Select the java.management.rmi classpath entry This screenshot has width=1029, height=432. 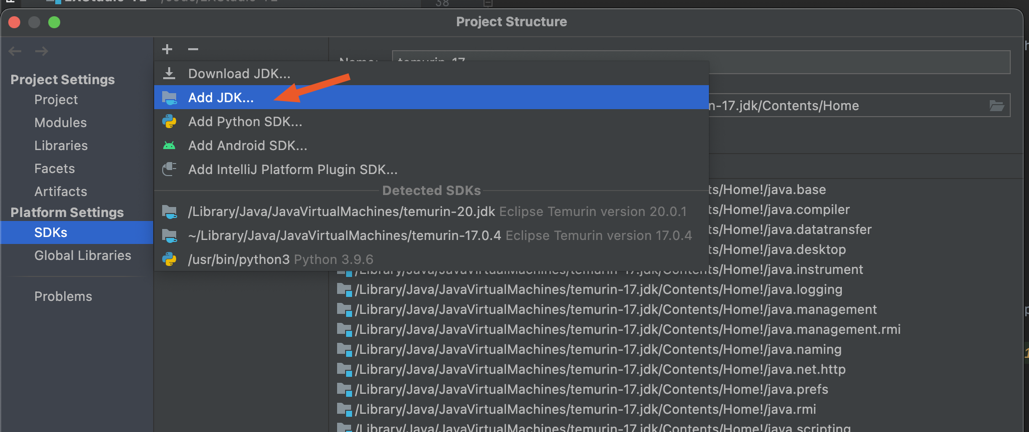click(x=618, y=330)
